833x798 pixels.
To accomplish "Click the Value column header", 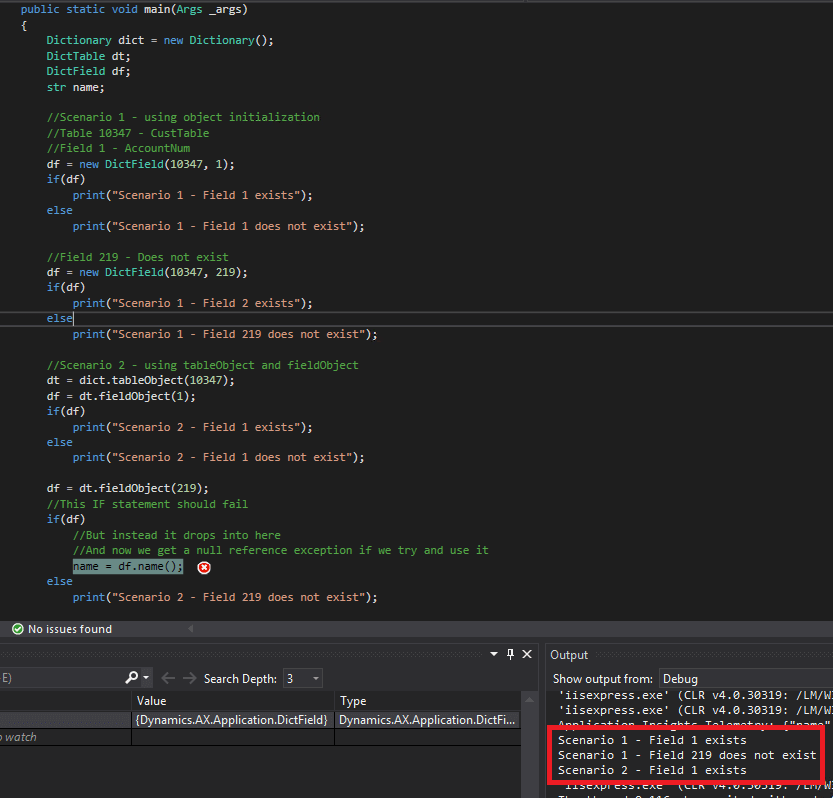I will pos(233,701).
